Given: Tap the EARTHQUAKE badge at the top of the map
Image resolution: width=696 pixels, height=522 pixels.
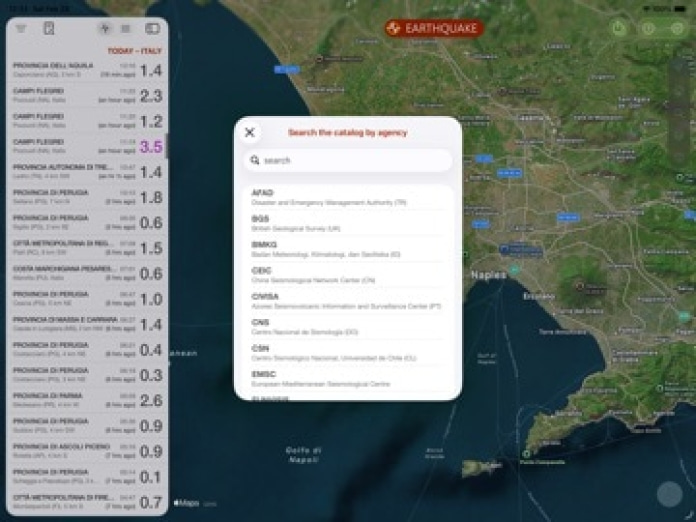Looking at the screenshot, I should [434, 29].
